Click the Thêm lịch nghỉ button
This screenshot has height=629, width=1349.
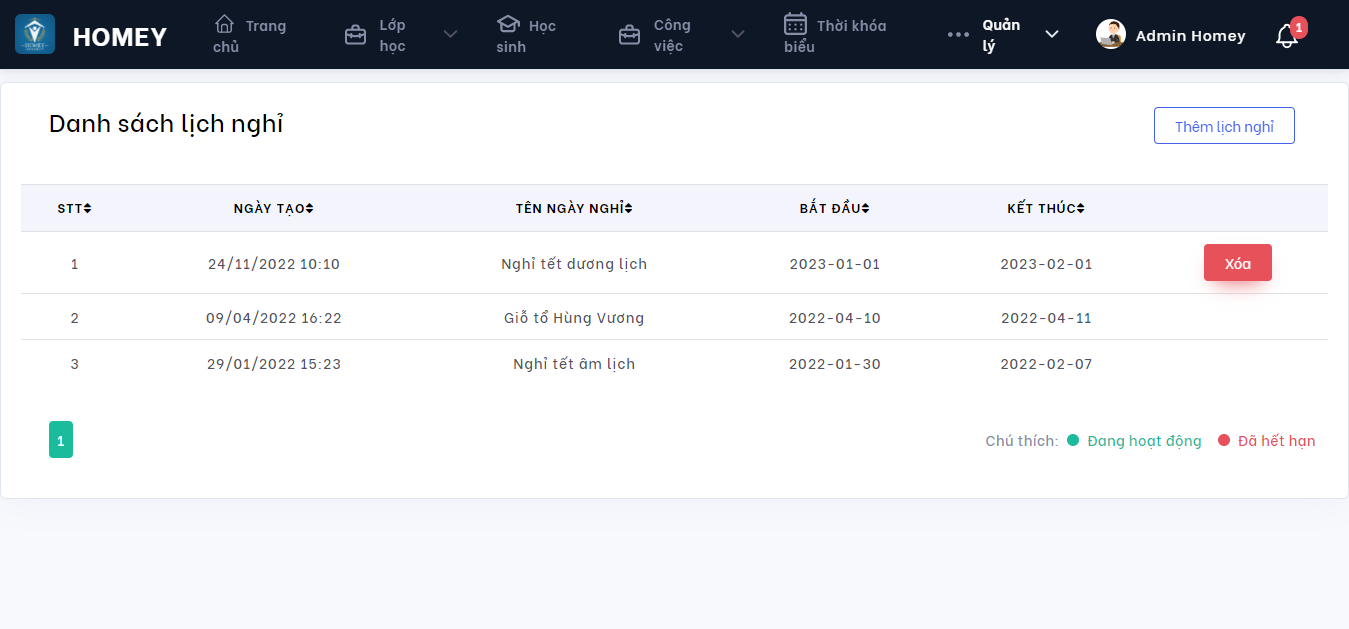(x=1224, y=126)
